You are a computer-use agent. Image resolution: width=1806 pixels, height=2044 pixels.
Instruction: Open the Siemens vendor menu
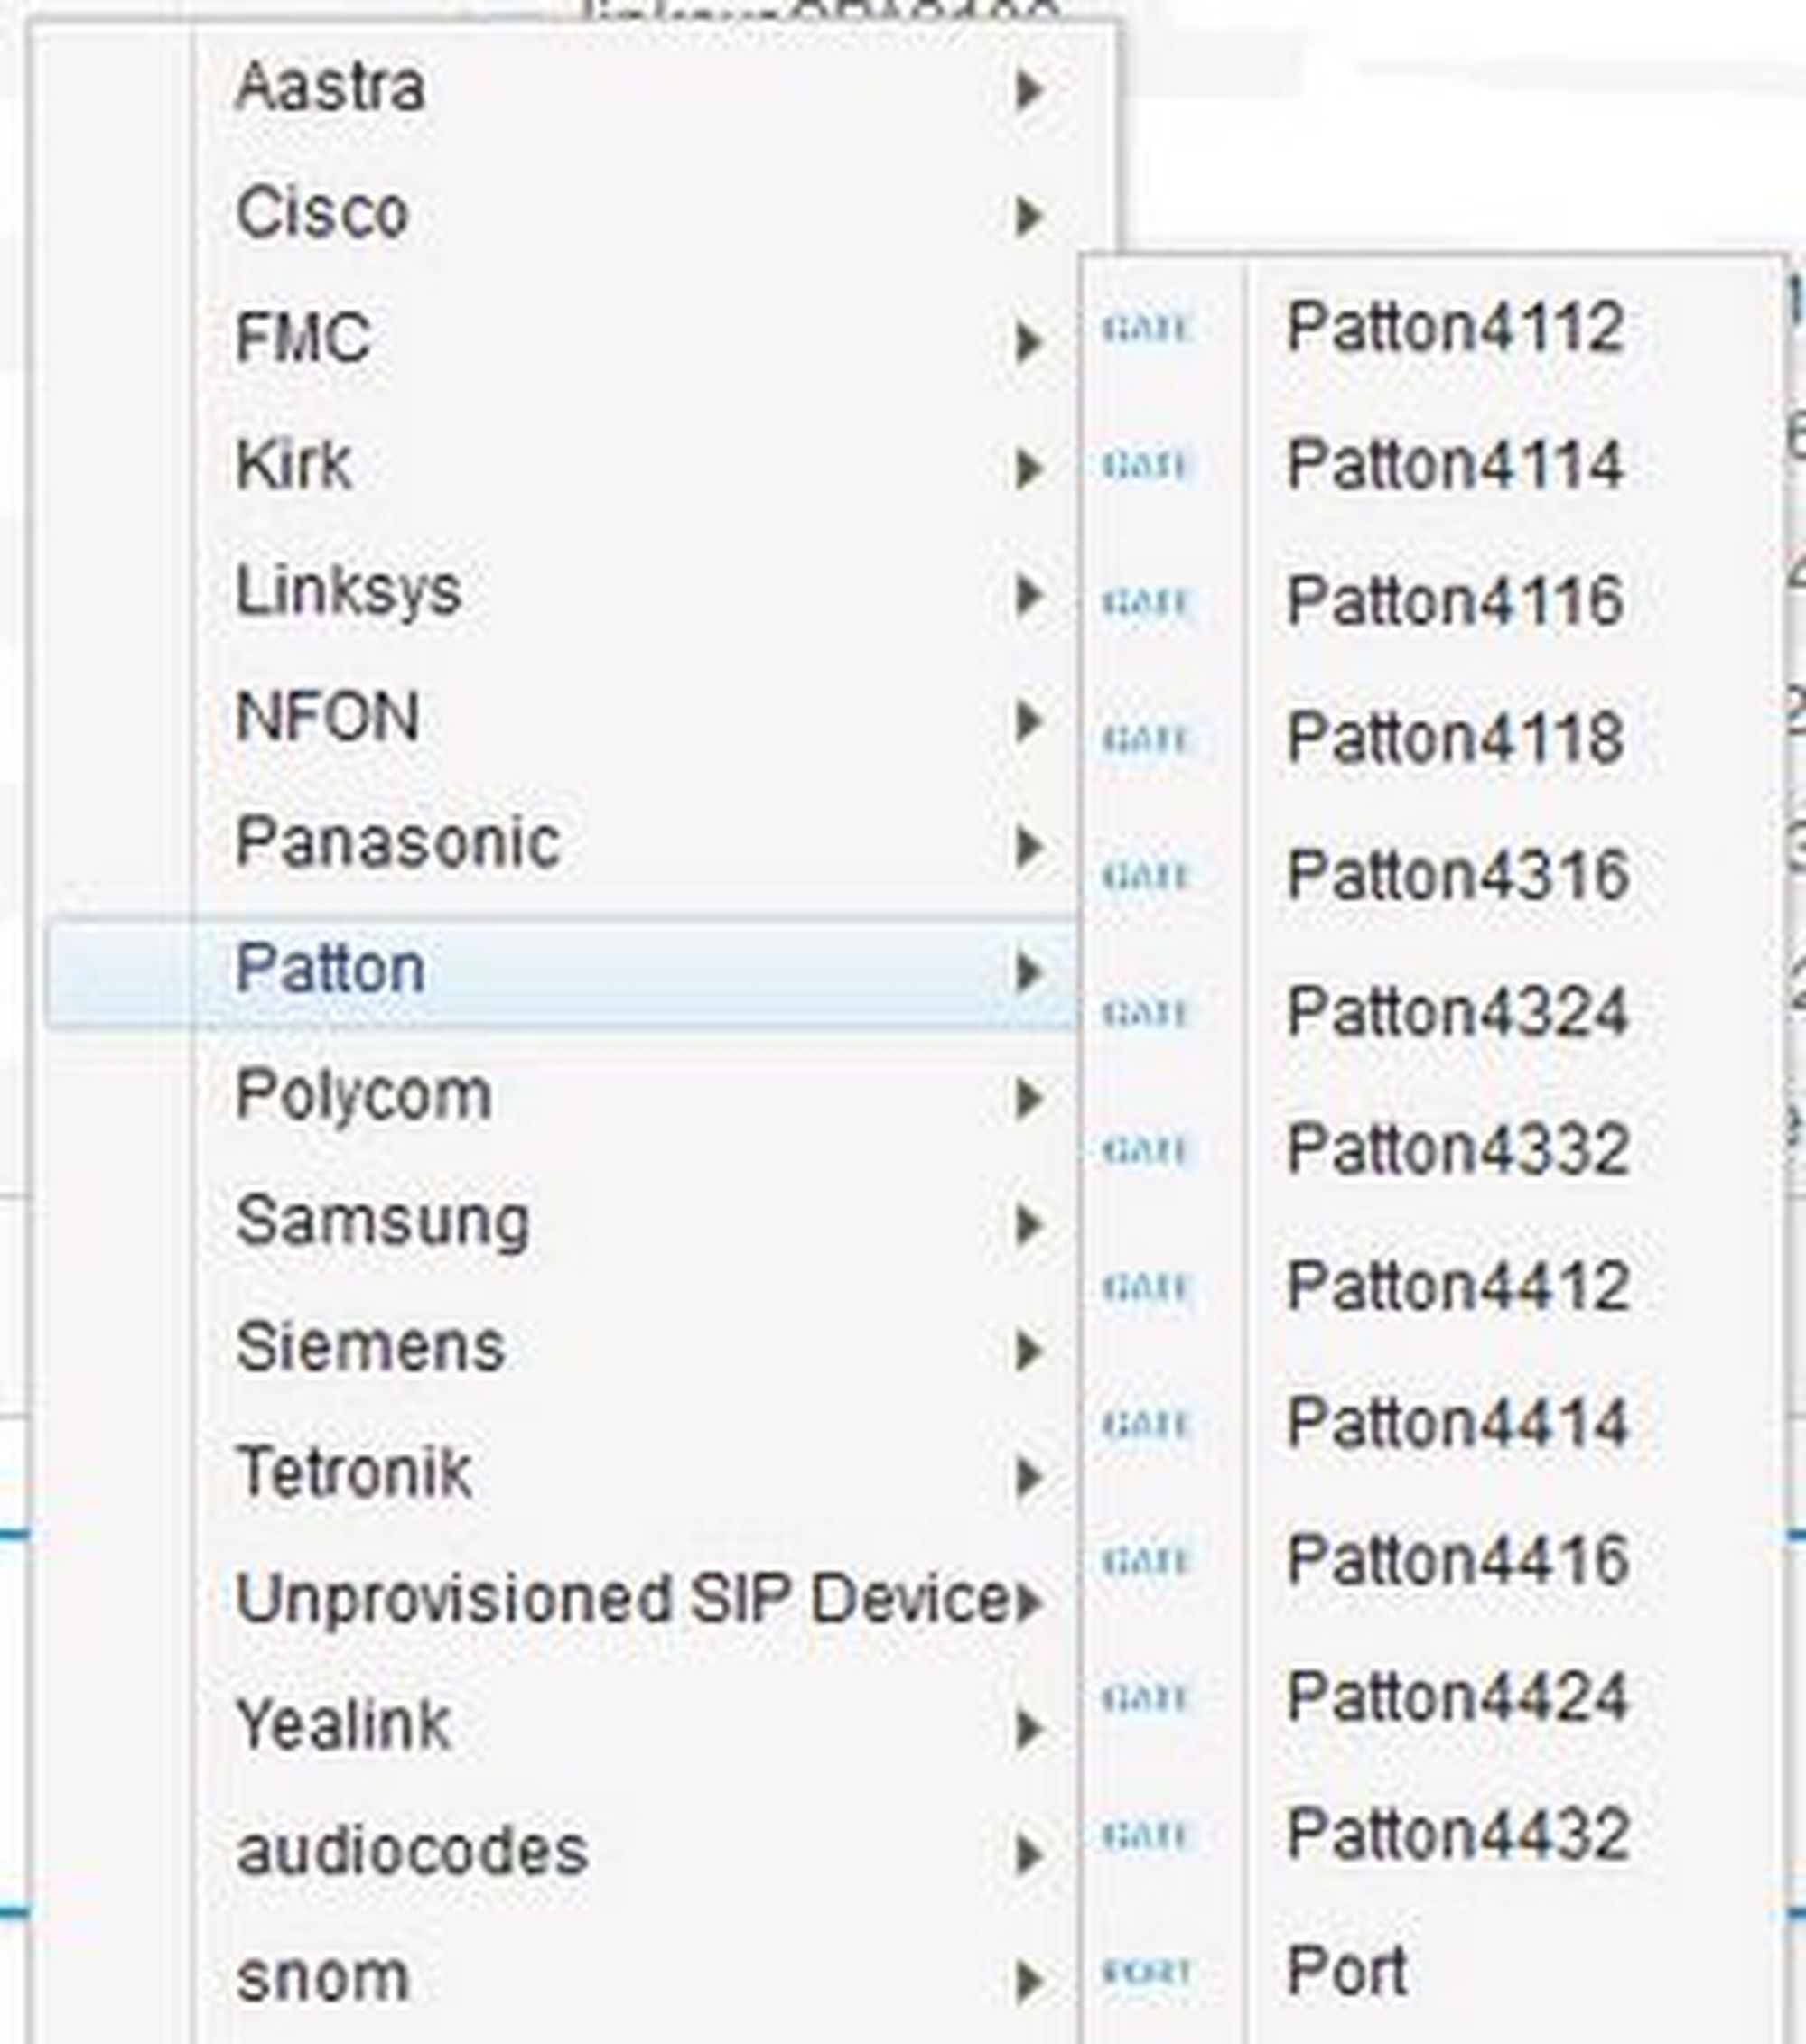click(x=370, y=1348)
